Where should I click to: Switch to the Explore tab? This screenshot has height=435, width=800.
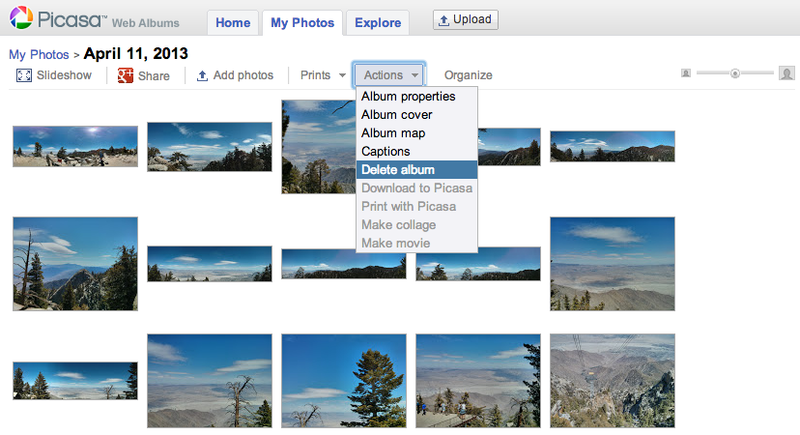pyautogui.click(x=379, y=23)
